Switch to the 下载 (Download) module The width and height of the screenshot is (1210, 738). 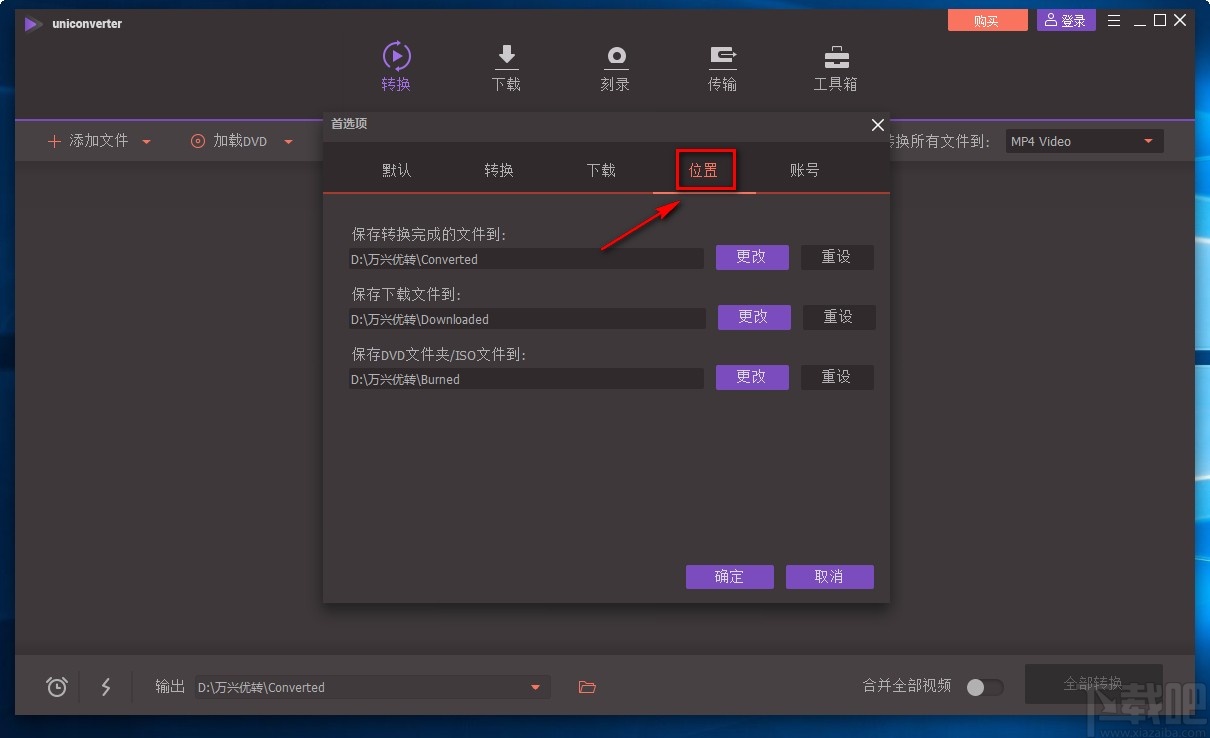[x=506, y=68]
